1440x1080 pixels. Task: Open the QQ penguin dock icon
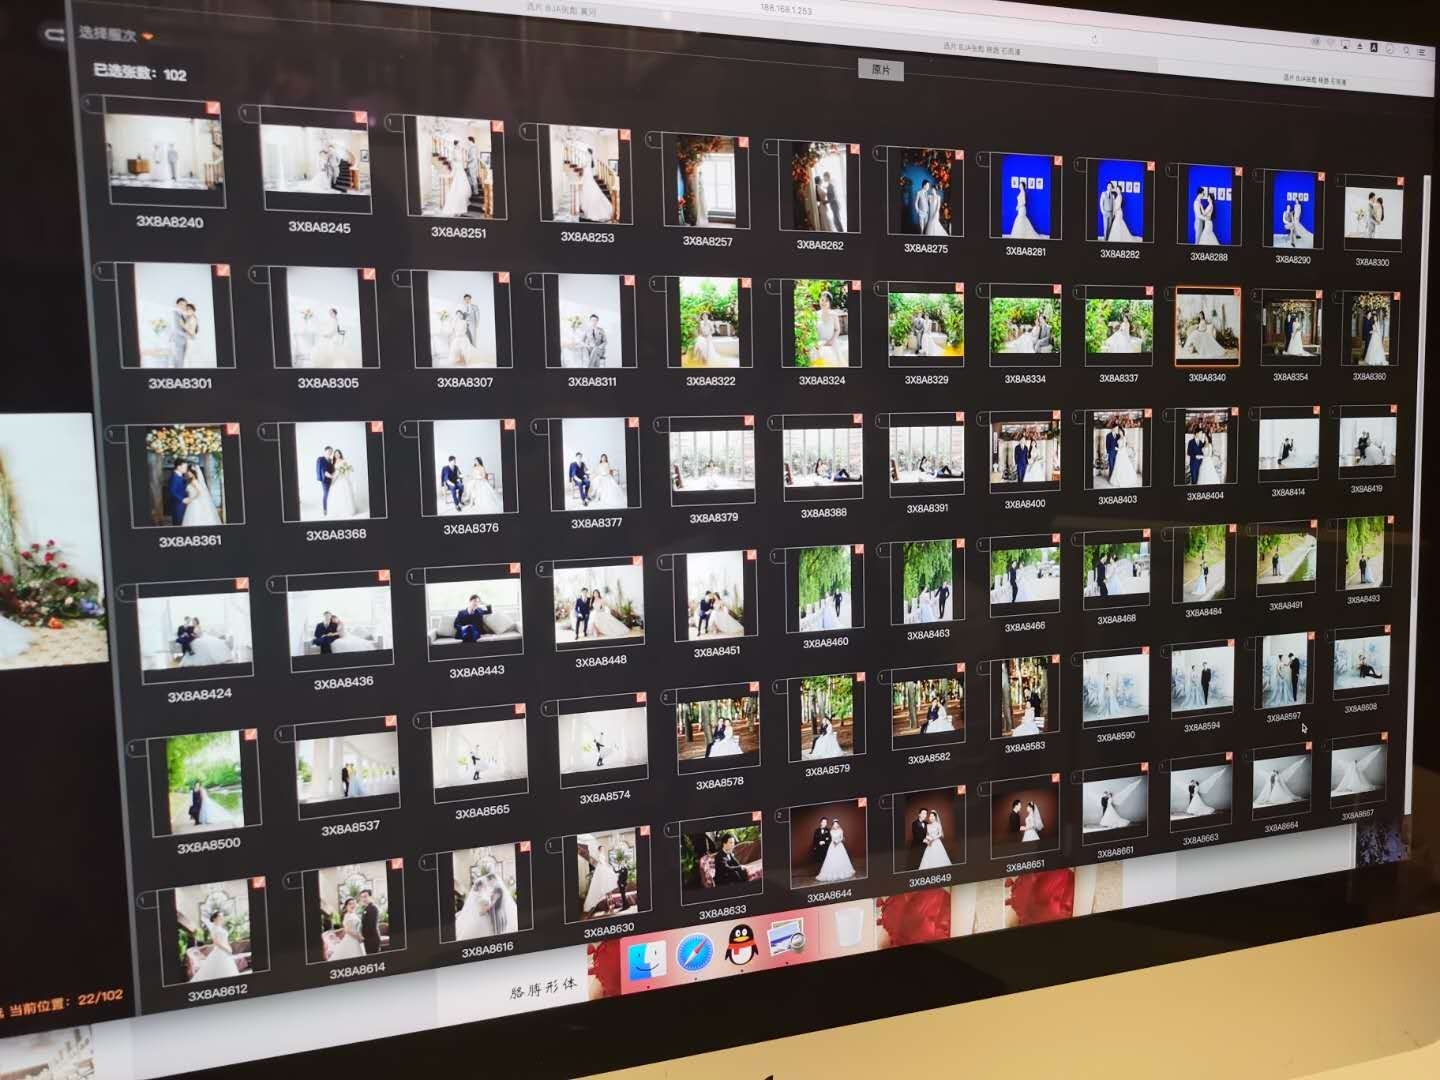pyautogui.click(x=740, y=946)
